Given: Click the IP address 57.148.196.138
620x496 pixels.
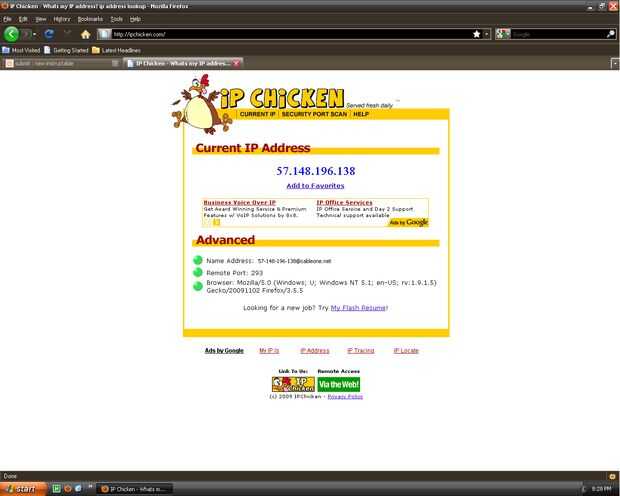Looking at the screenshot, I should pos(316,171).
